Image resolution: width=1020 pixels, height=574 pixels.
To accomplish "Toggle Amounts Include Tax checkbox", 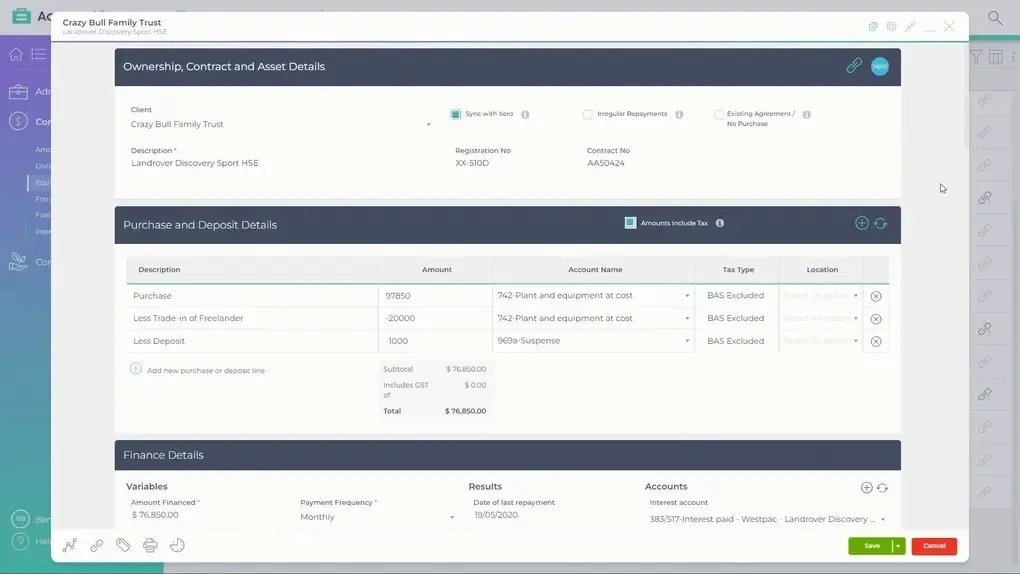I will tap(630, 223).
